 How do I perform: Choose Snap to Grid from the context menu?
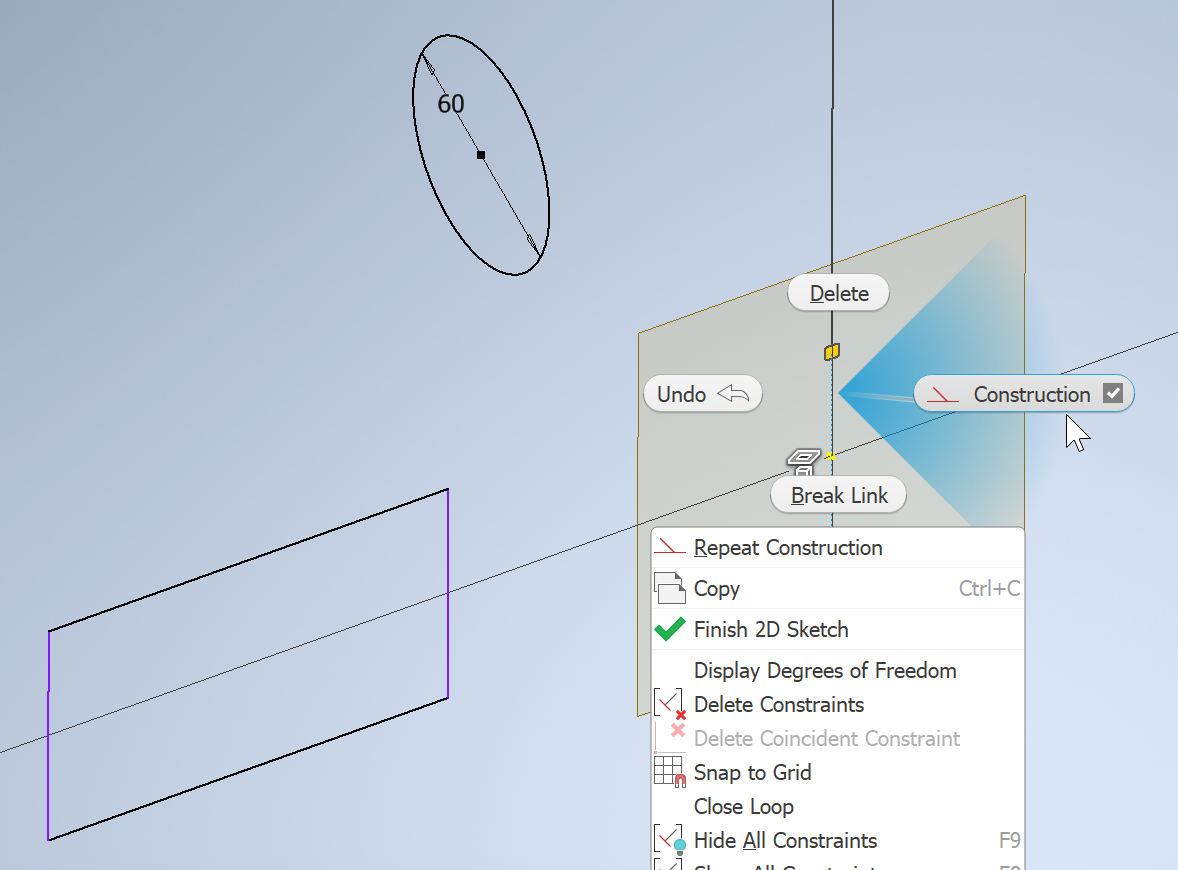752,772
